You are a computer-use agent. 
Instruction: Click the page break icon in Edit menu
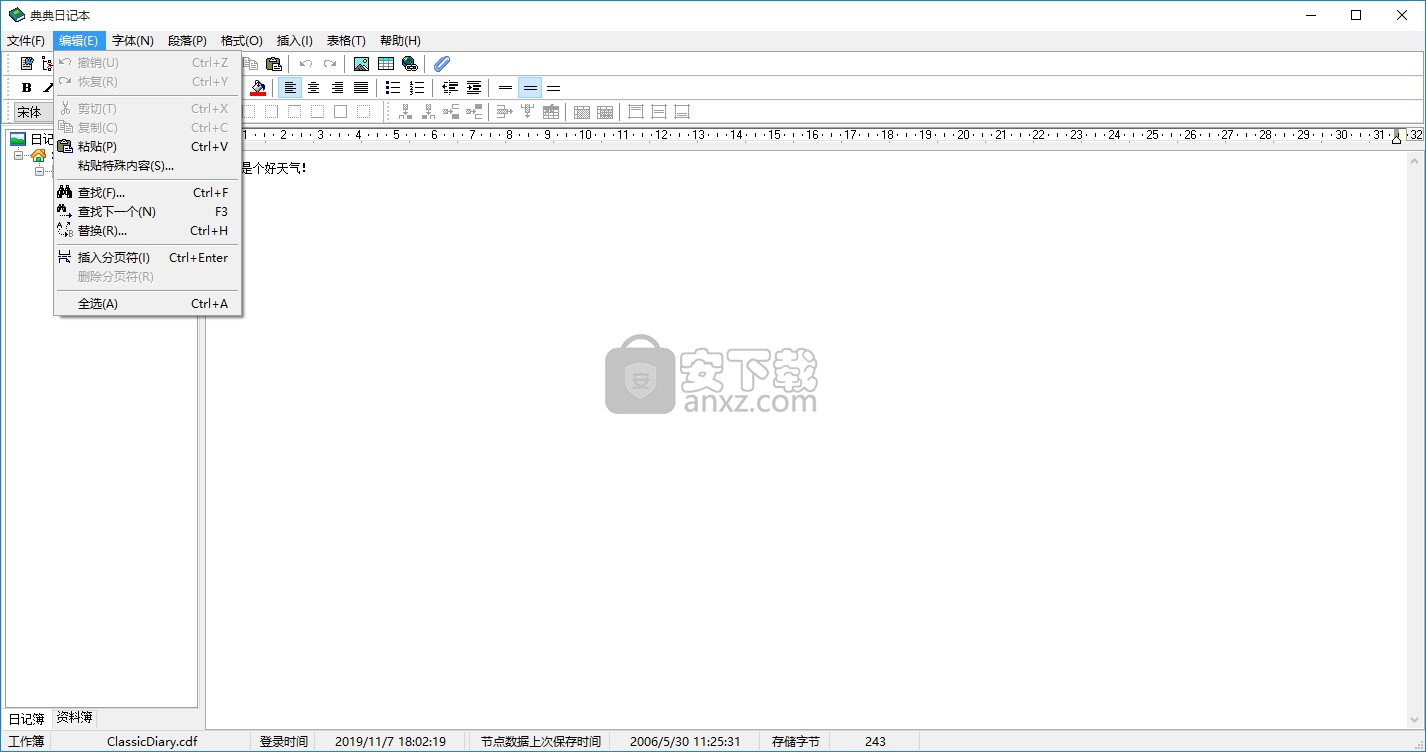tap(65, 257)
